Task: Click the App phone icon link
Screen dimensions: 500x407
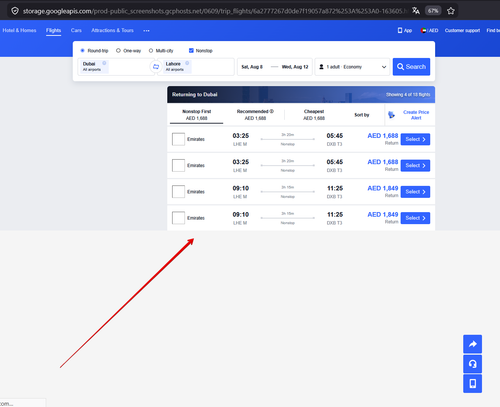Action: point(405,30)
